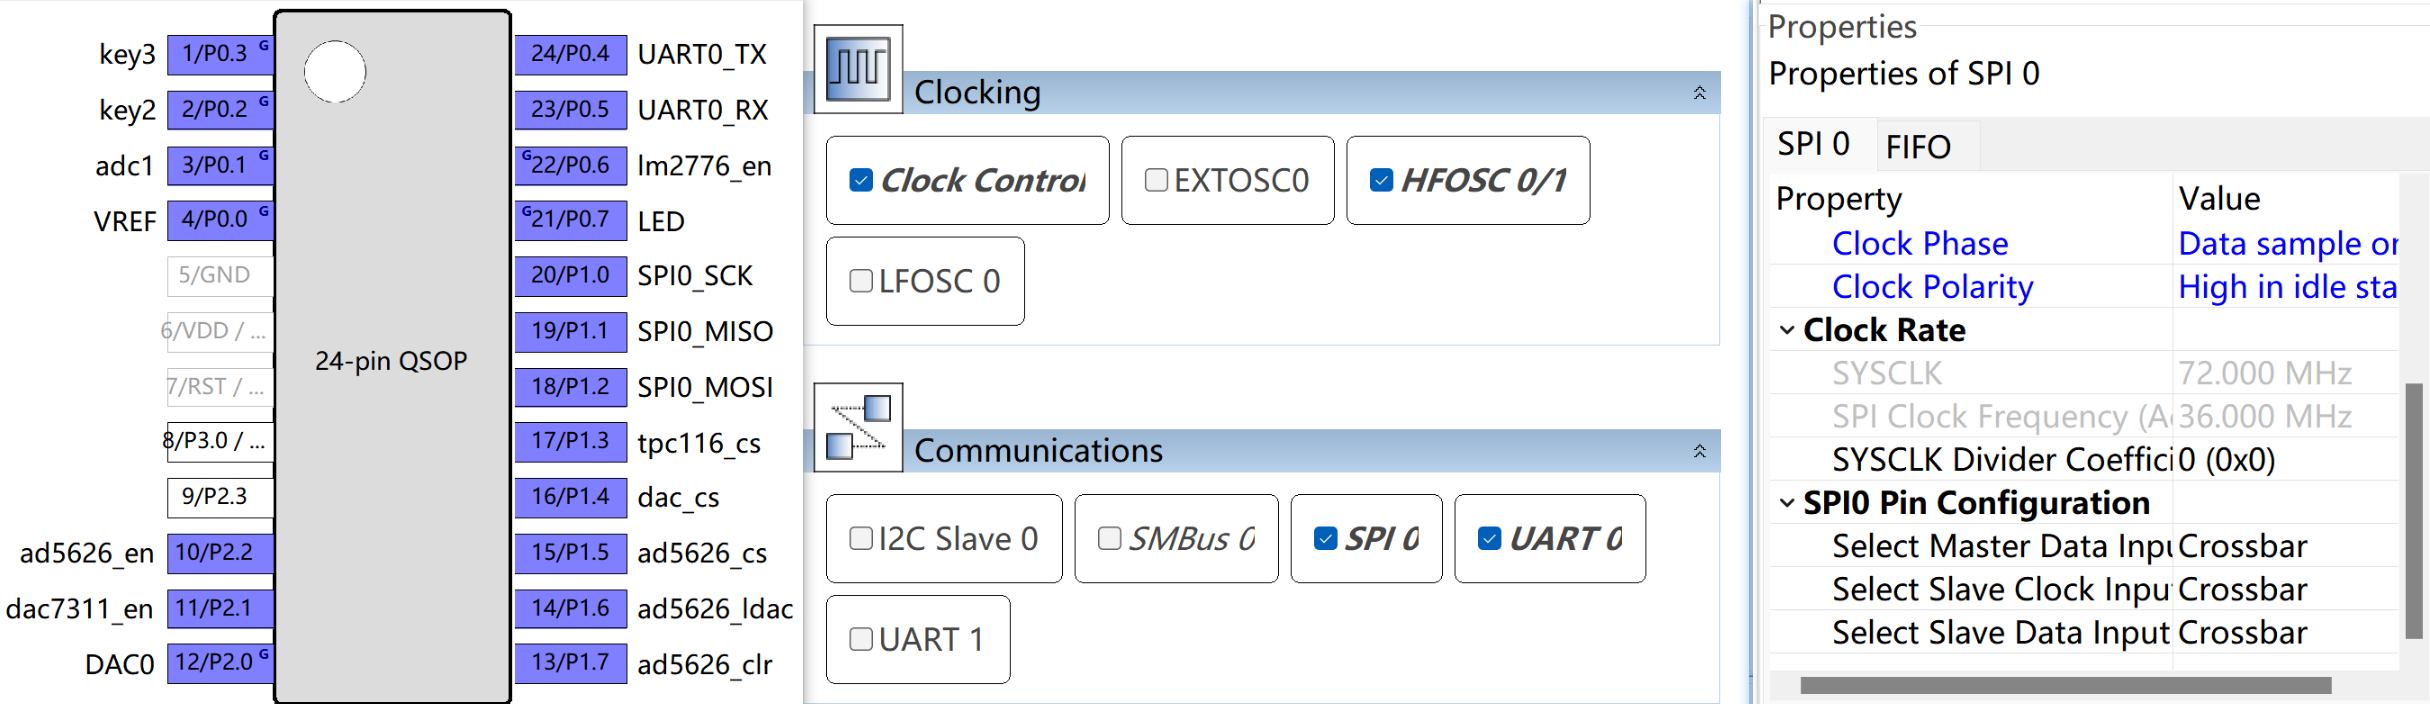Viewport: 2430px width, 704px height.
Task: Click the Communications section icon
Action: click(x=858, y=427)
